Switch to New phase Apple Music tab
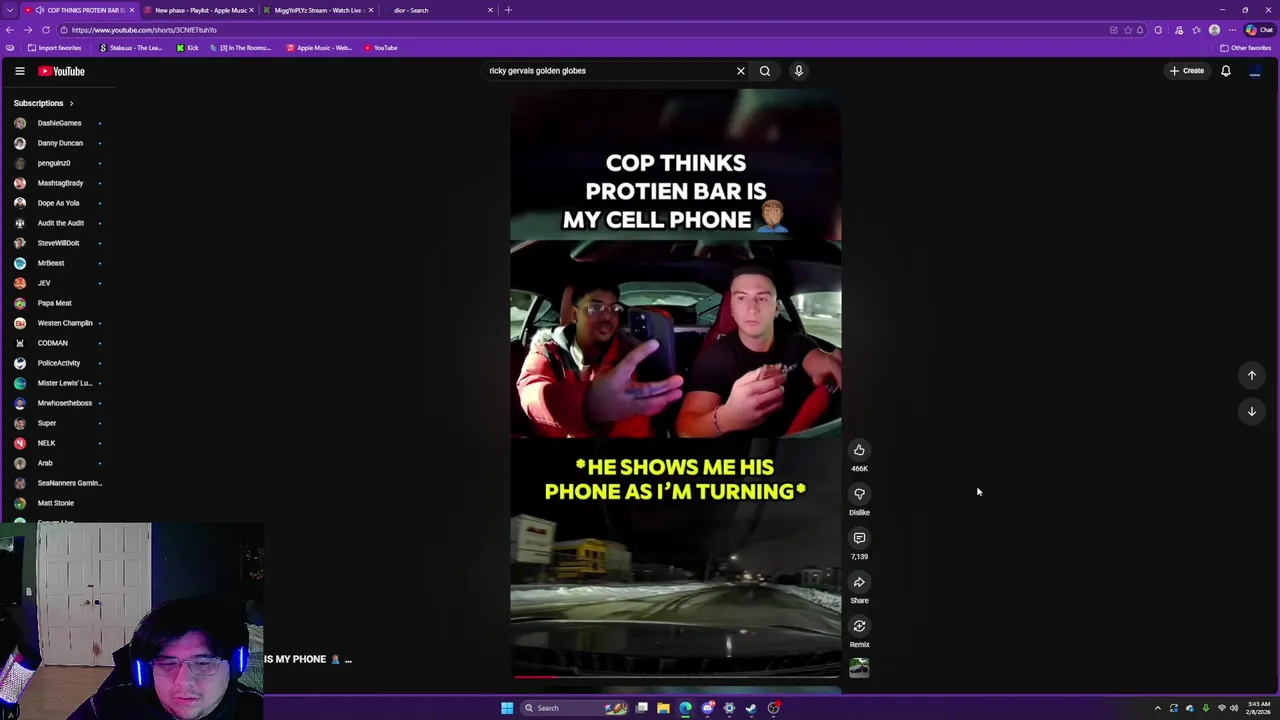The height and width of the screenshot is (720, 1280). pyautogui.click(x=198, y=10)
